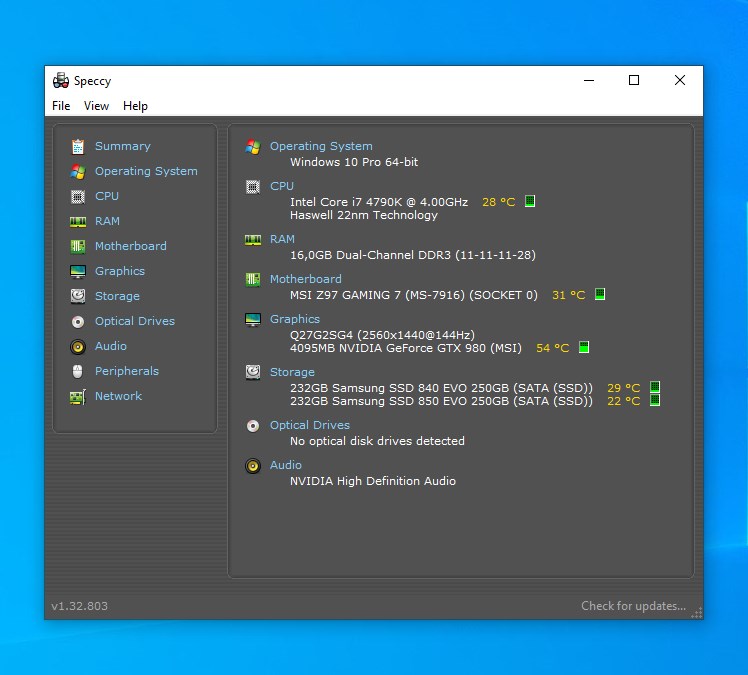Click the Speccy app icon in the title bar
748x675 pixels.
coord(61,81)
